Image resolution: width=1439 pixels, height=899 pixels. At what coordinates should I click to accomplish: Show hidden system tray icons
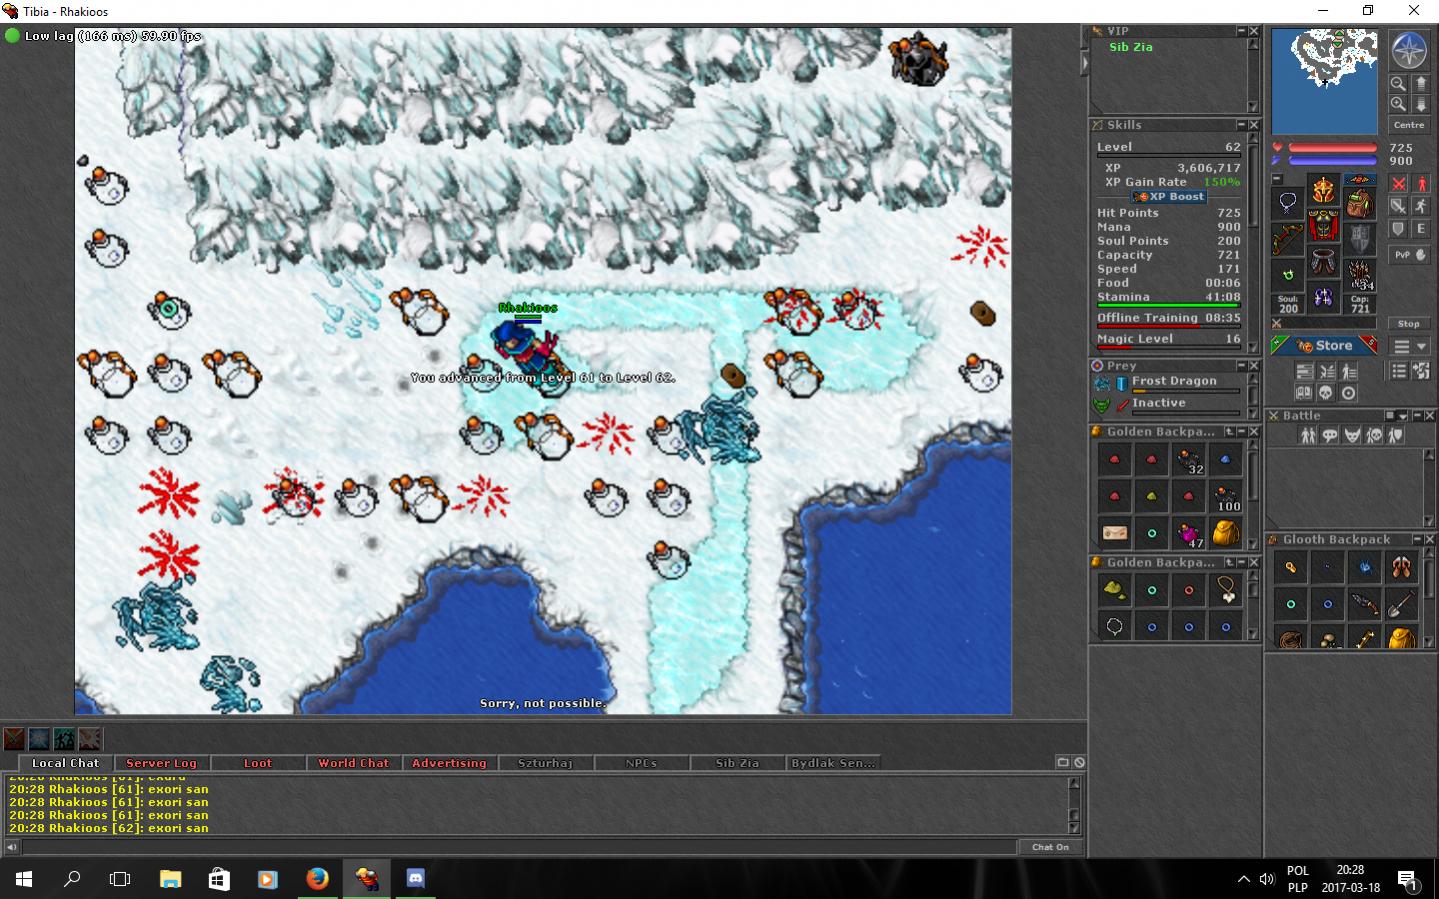(1243, 879)
